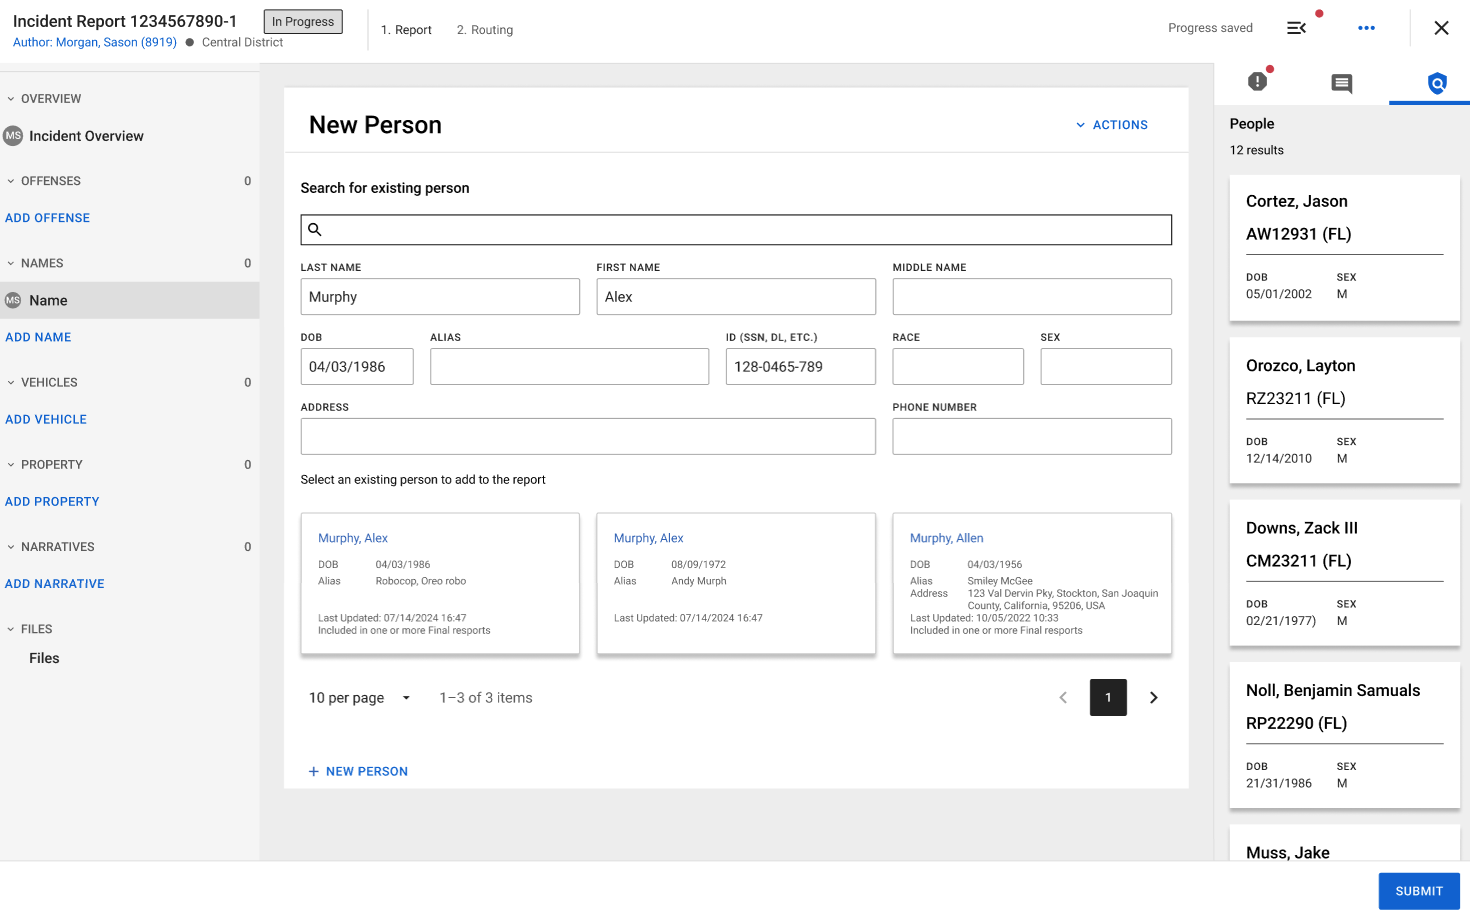The width and height of the screenshot is (1470, 918).
Task: Go to next page arrow
Action: (1153, 698)
